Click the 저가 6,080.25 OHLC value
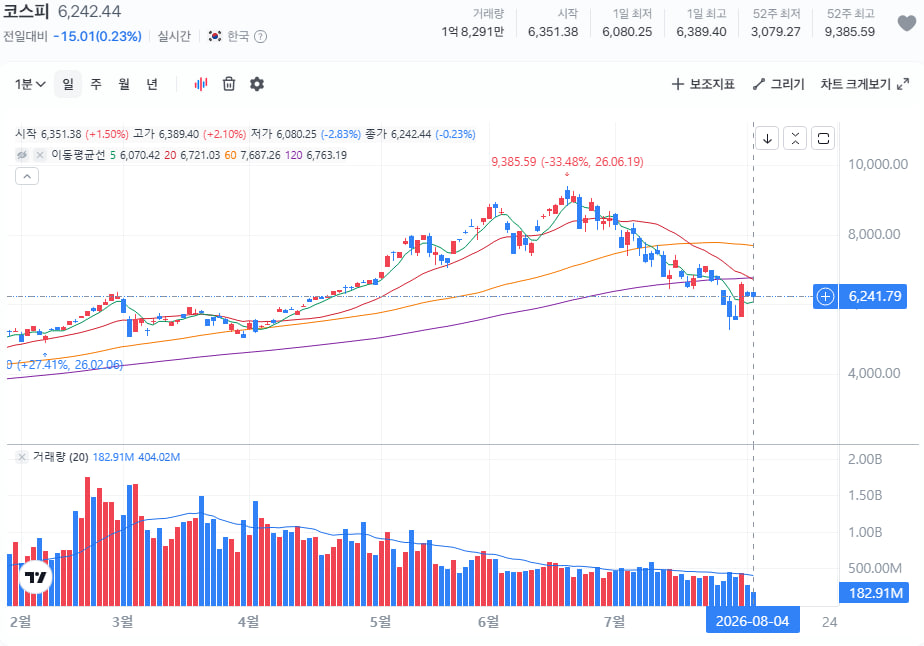 296,134
